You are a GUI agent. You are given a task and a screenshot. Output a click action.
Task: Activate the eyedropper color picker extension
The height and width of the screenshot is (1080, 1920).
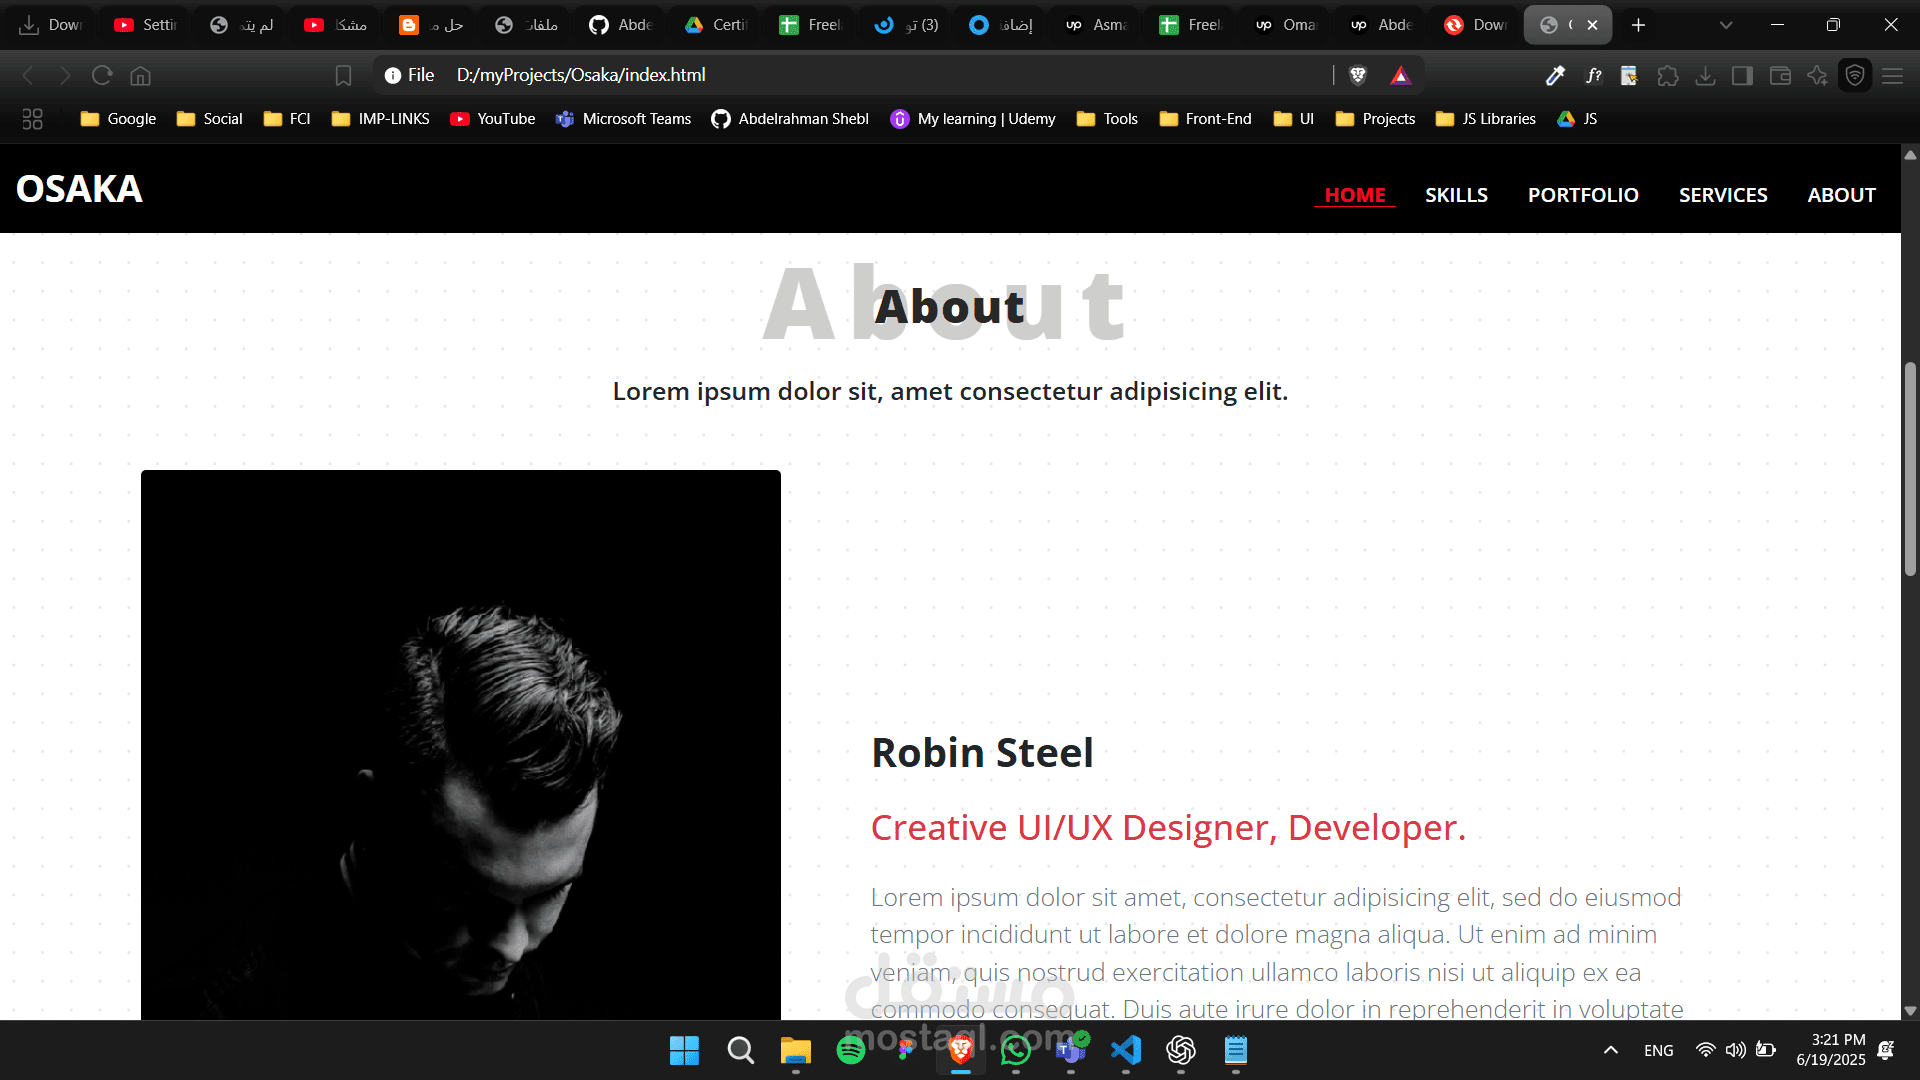[x=1555, y=76]
